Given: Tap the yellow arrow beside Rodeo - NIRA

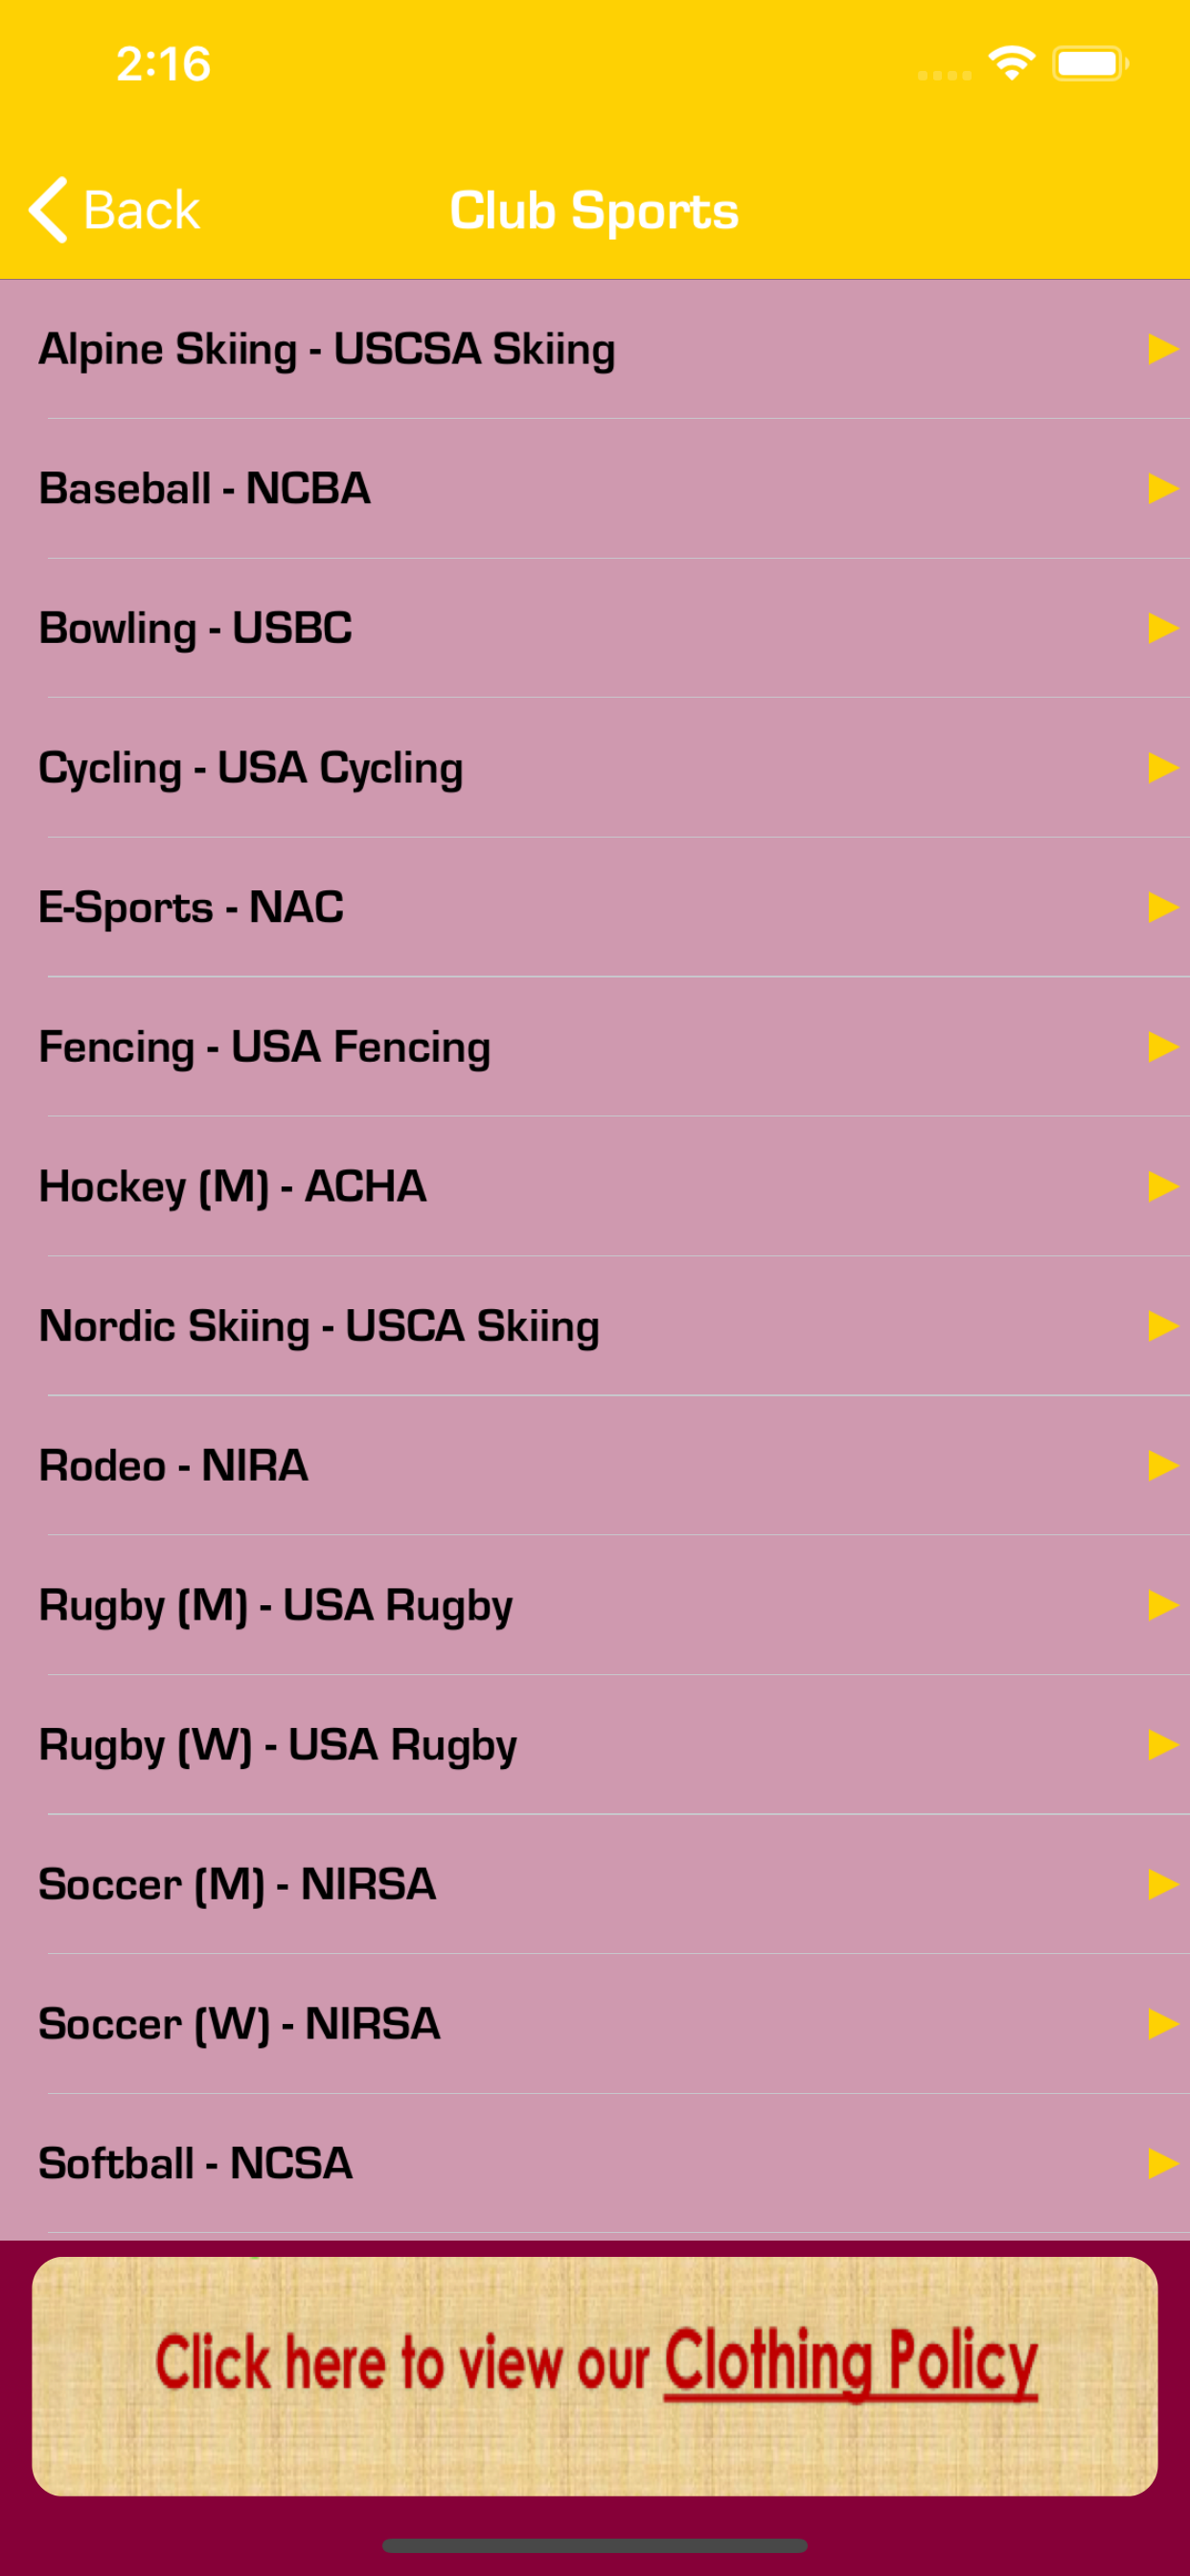Looking at the screenshot, I should 1163,1466.
